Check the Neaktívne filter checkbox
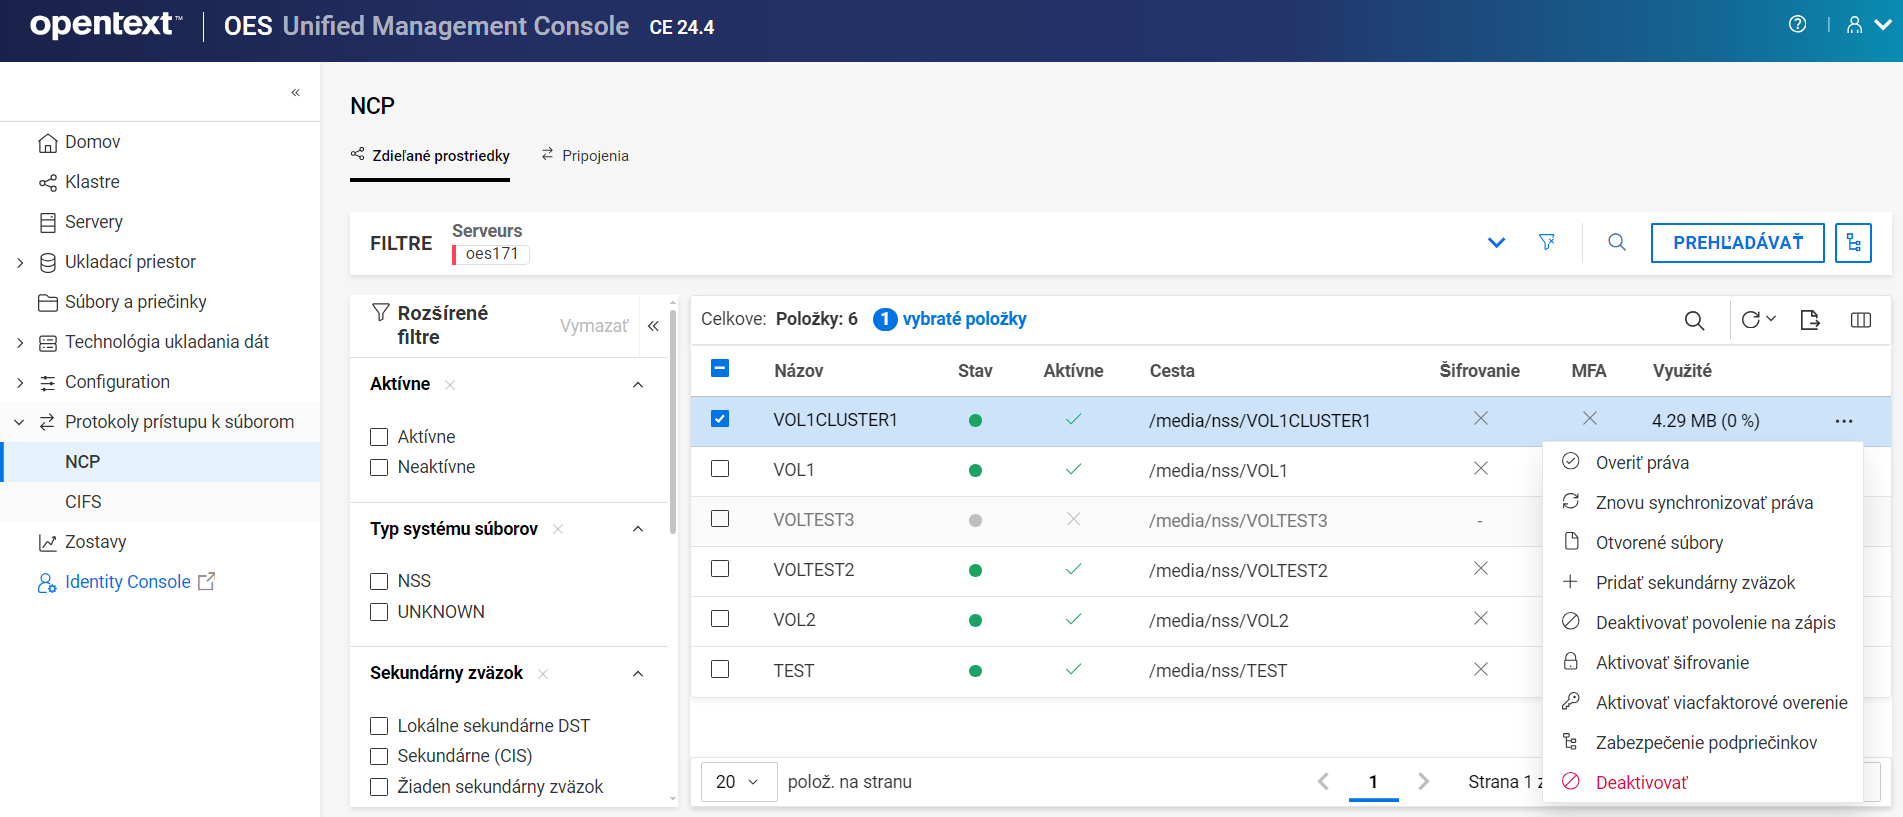Image resolution: width=1903 pixels, height=817 pixels. coord(379,467)
